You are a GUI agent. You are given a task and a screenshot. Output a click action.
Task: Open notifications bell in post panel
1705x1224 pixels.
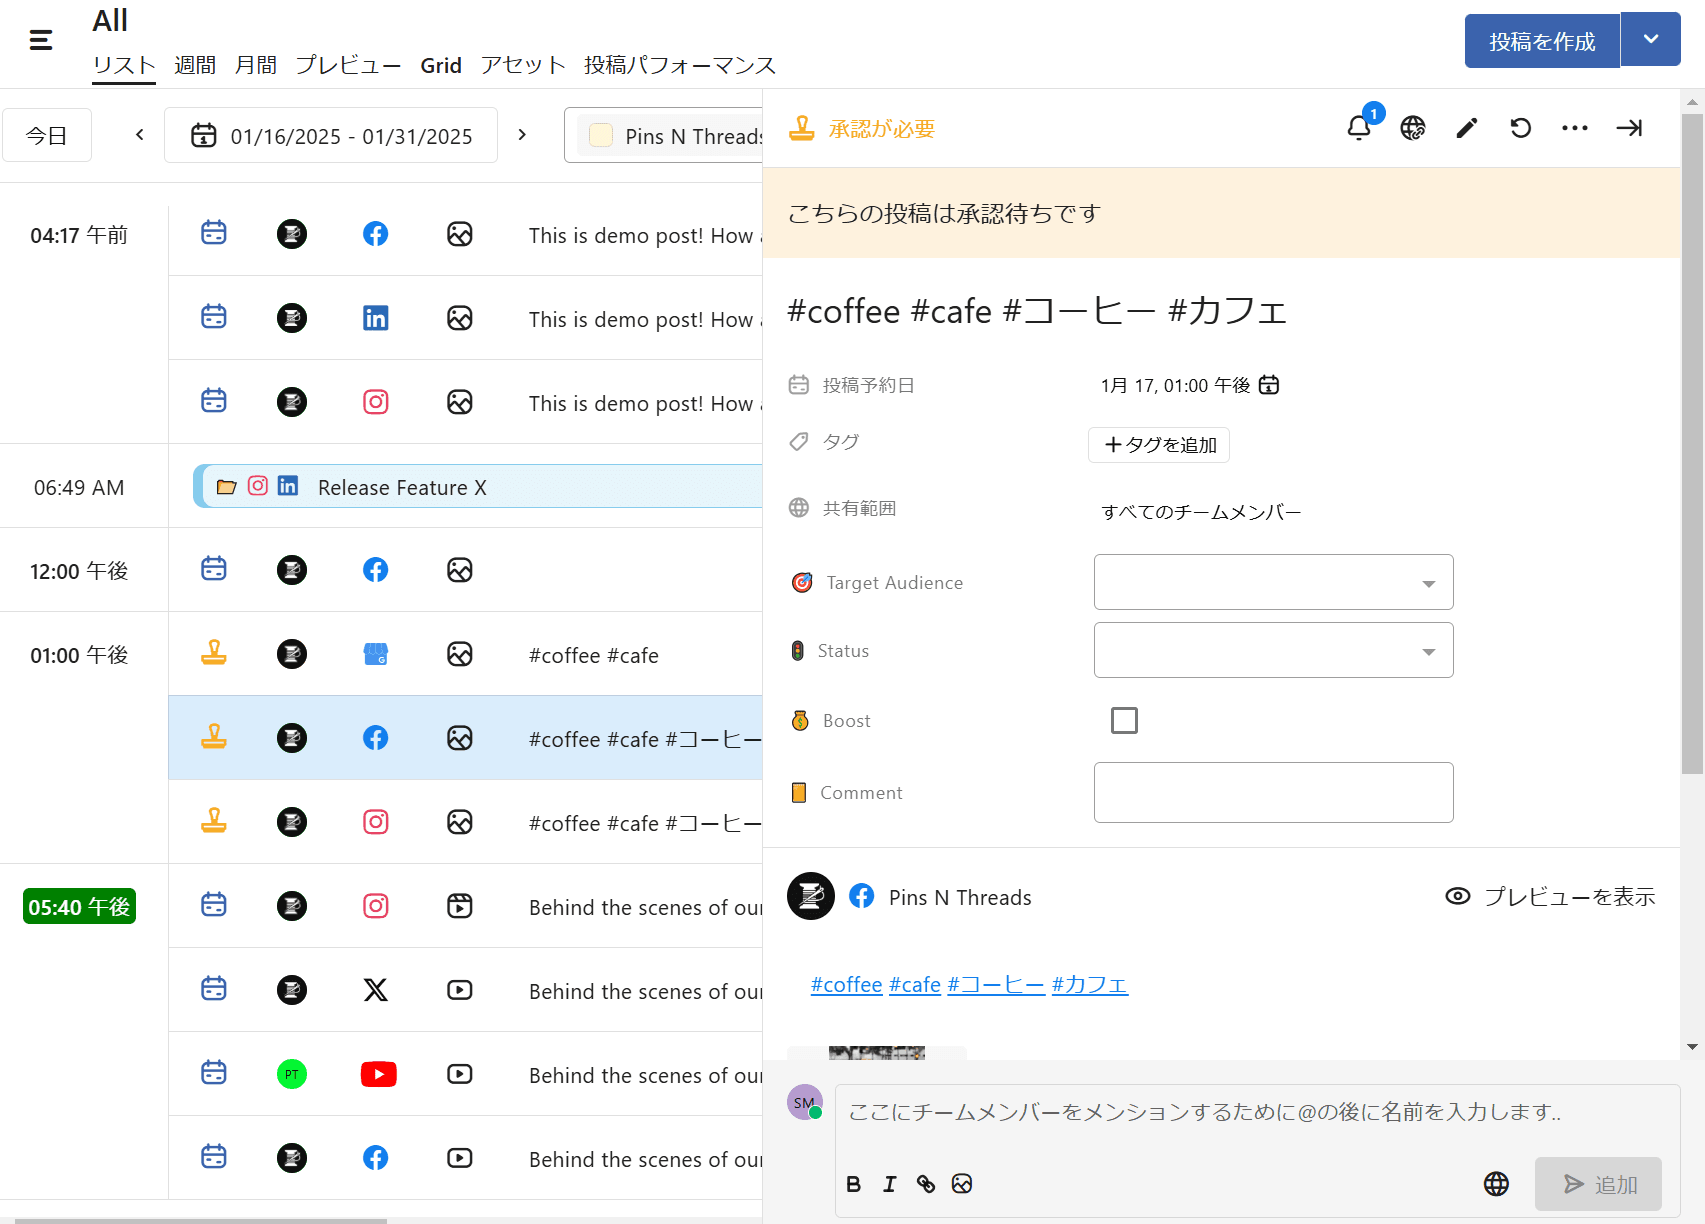point(1359,128)
